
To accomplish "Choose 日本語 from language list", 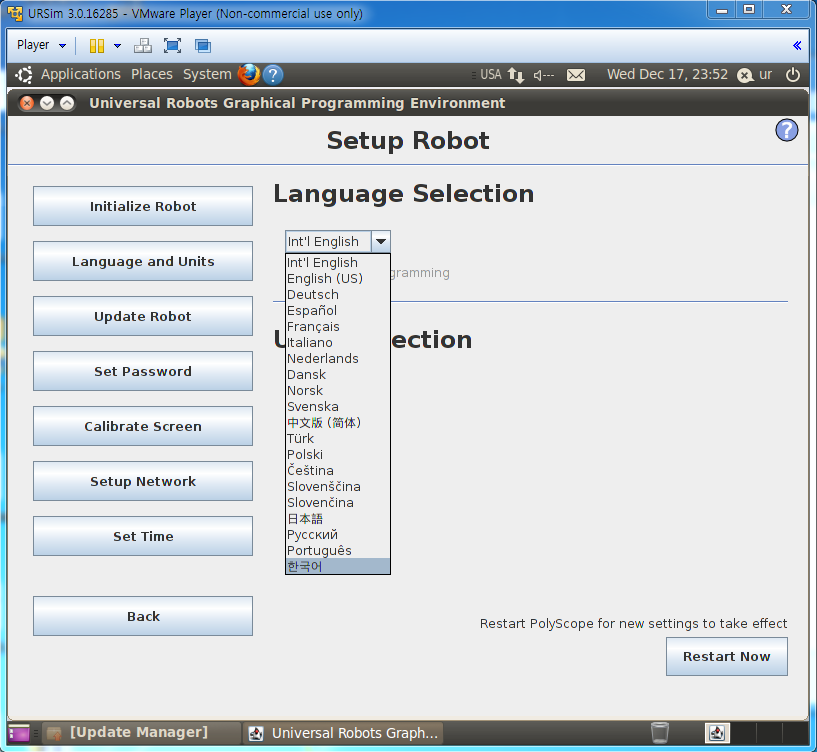I will (338, 519).
